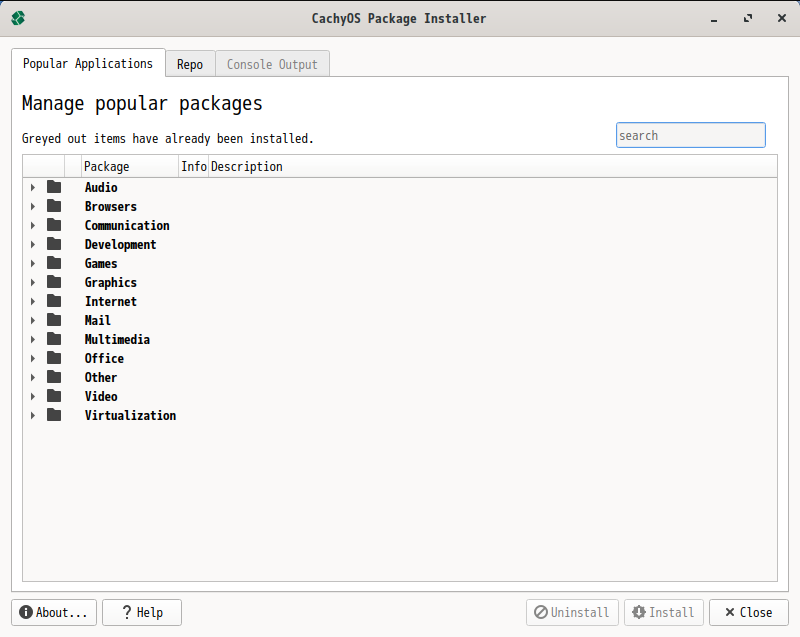Click the search input field

pyautogui.click(x=690, y=135)
